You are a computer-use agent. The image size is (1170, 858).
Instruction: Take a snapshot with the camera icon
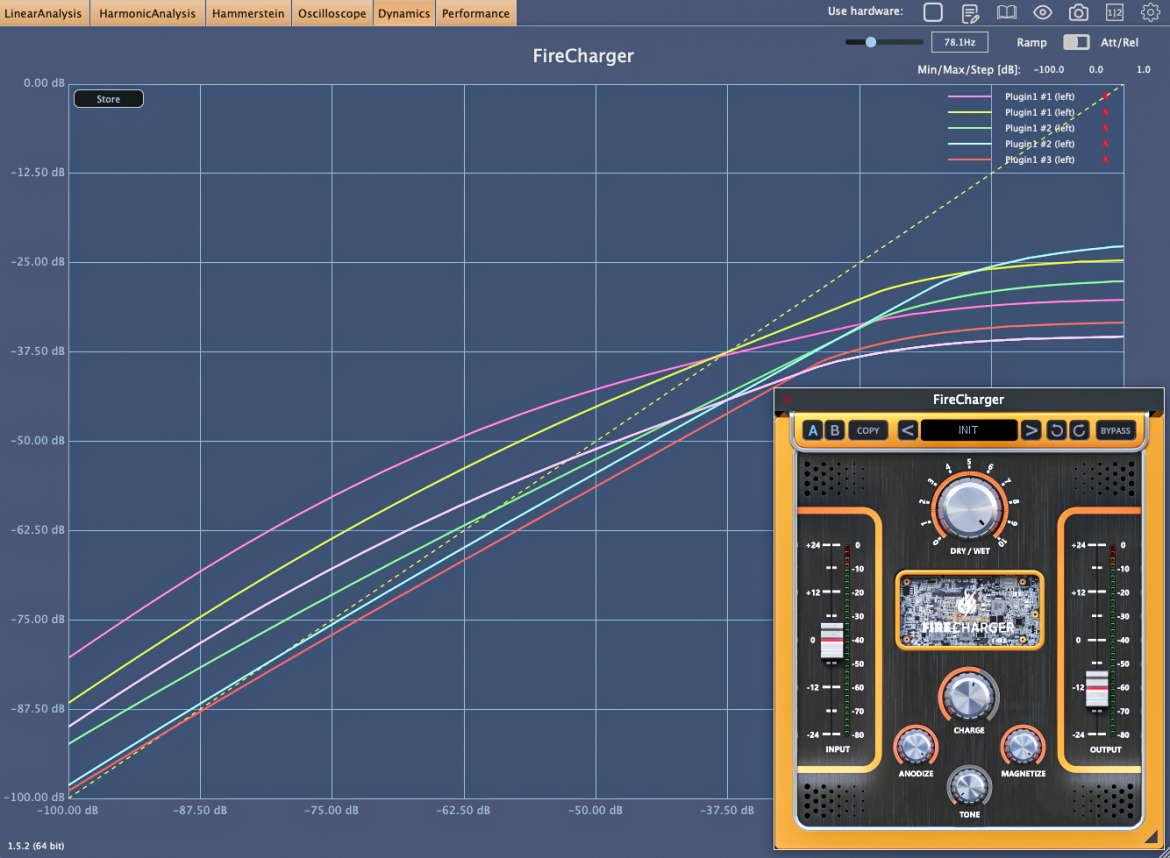click(x=1078, y=13)
